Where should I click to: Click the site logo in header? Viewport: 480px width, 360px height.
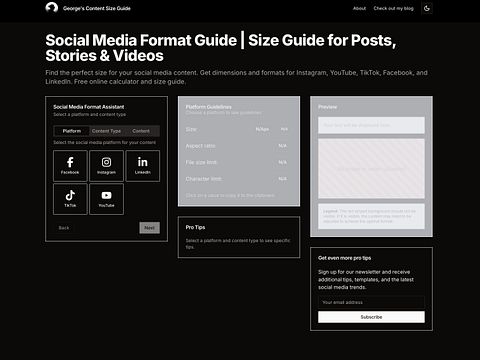(52, 8)
